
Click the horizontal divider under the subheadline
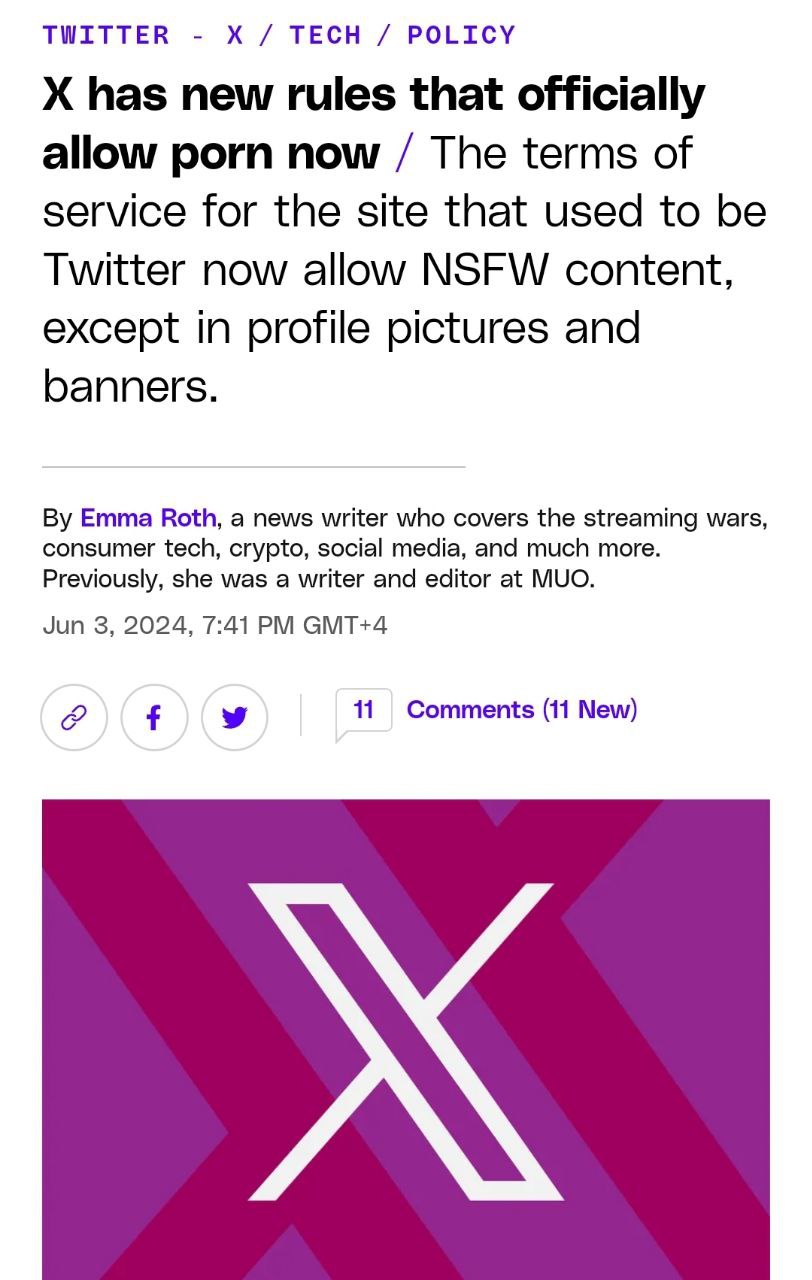click(253, 466)
